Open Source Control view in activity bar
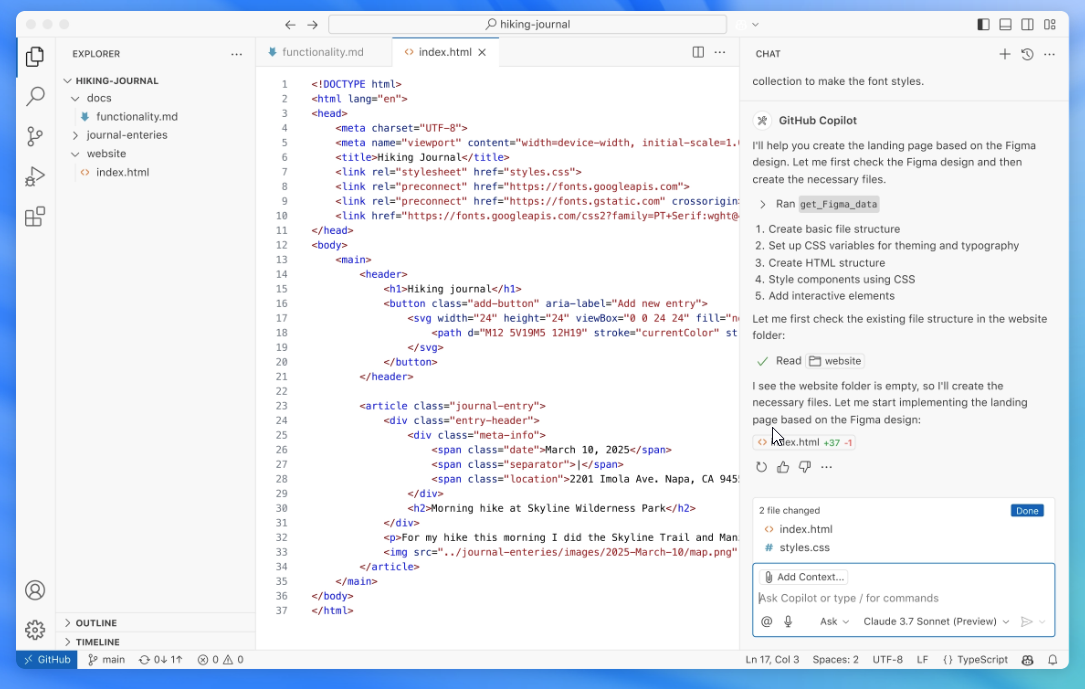The height and width of the screenshot is (689, 1085). coord(35,136)
